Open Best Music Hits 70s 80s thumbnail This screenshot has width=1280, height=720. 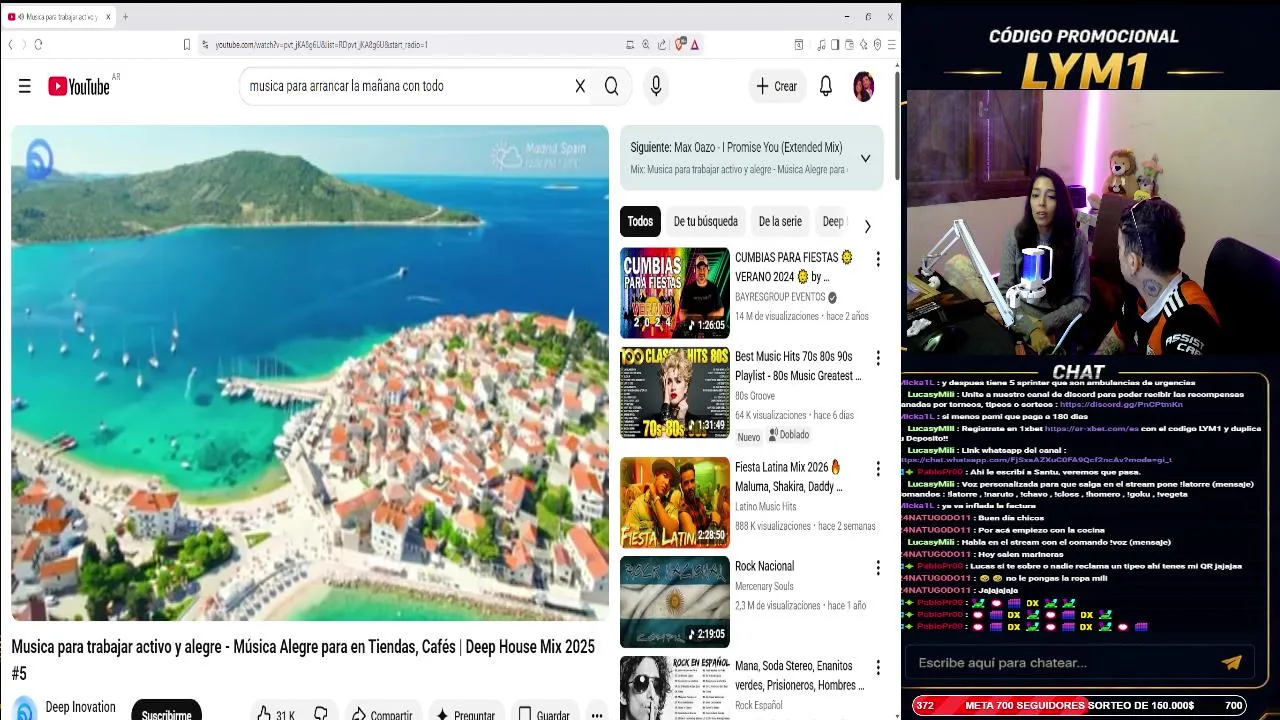675,393
